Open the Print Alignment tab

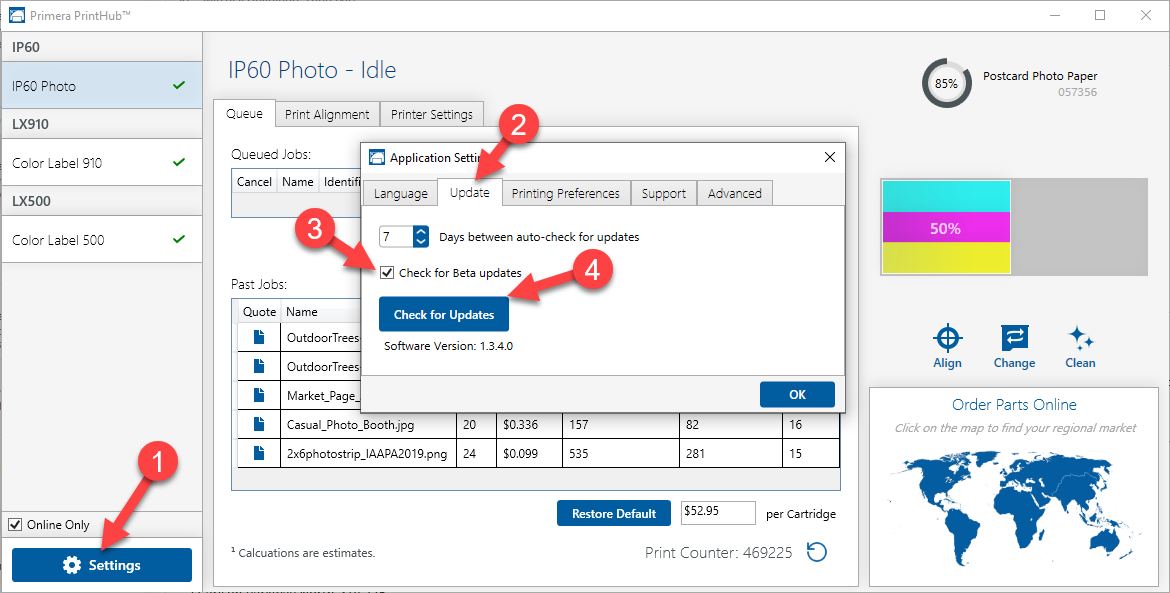327,114
